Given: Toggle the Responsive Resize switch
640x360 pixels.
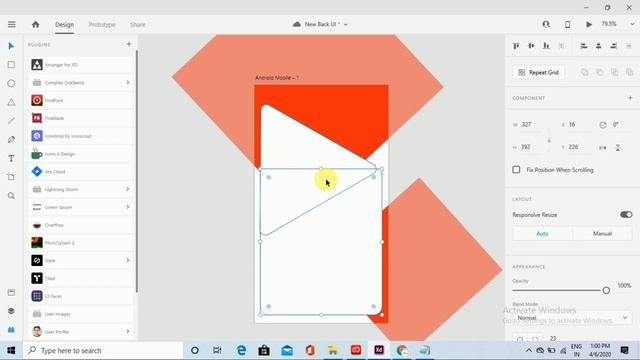Looking at the screenshot, I should [626, 215].
